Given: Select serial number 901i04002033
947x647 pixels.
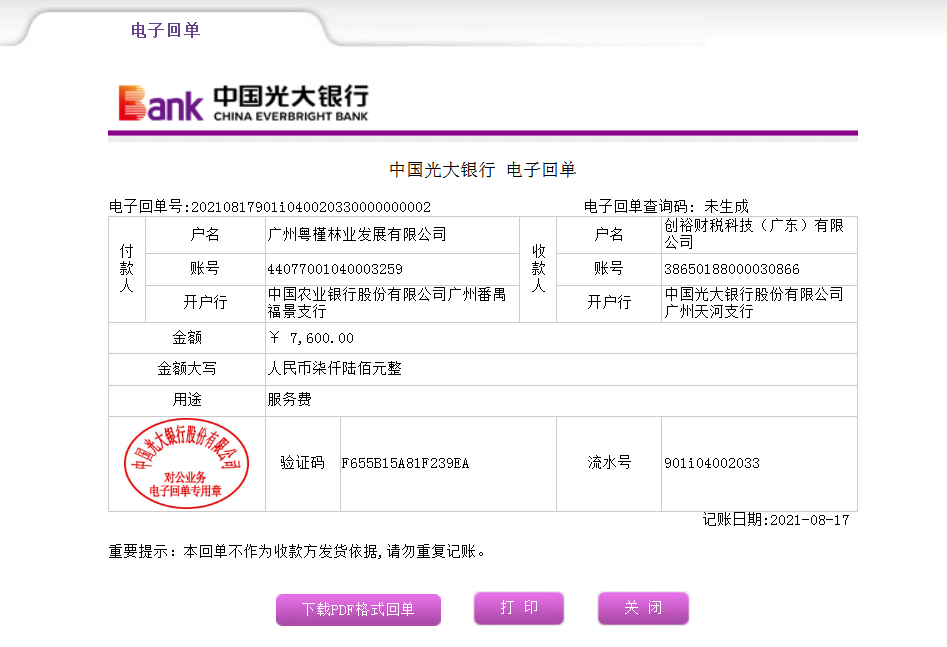Looking at the screenshot, I should click(x=712, y=463).
